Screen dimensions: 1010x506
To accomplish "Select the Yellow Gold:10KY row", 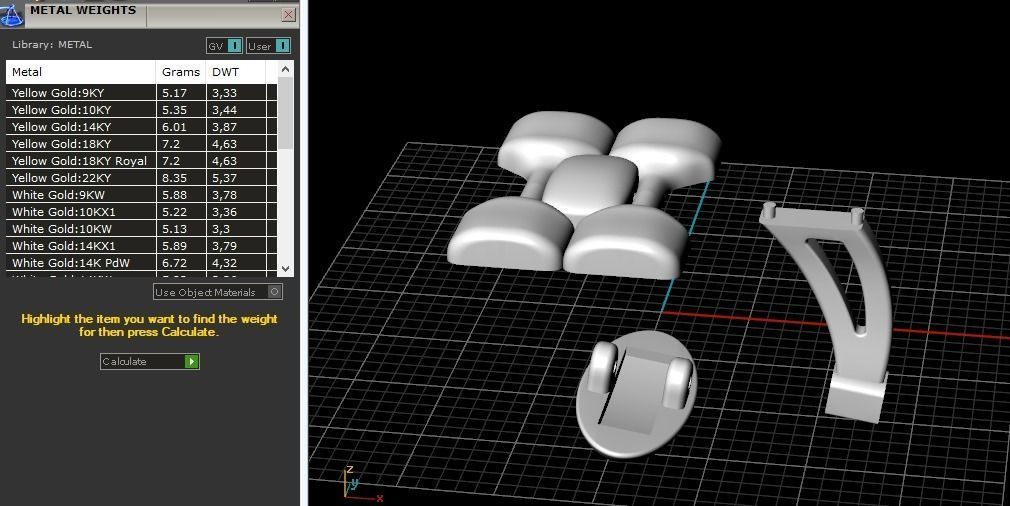I will [142, 109].
